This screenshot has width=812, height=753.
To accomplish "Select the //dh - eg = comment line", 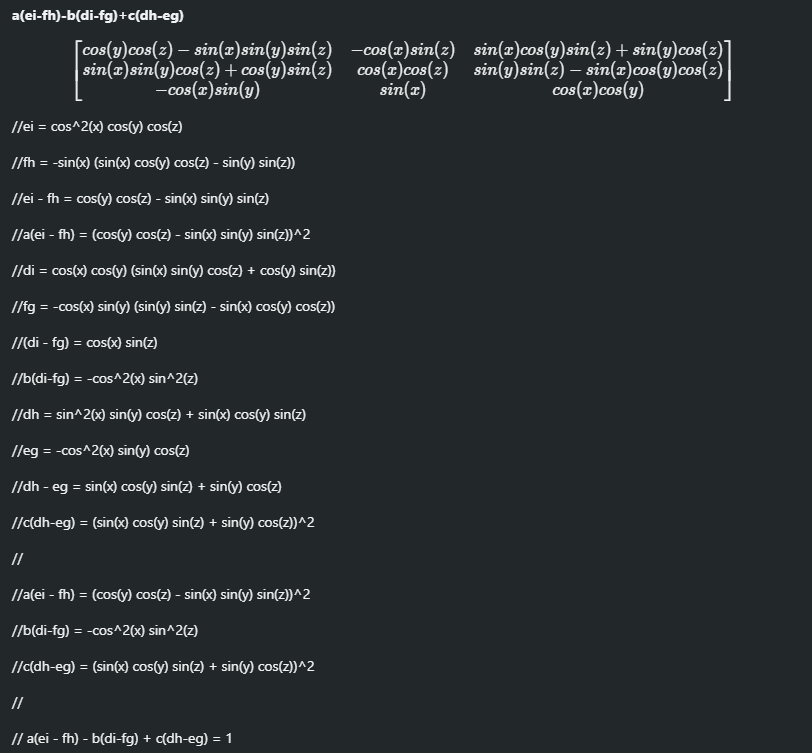I will click(x=146, y=487).
